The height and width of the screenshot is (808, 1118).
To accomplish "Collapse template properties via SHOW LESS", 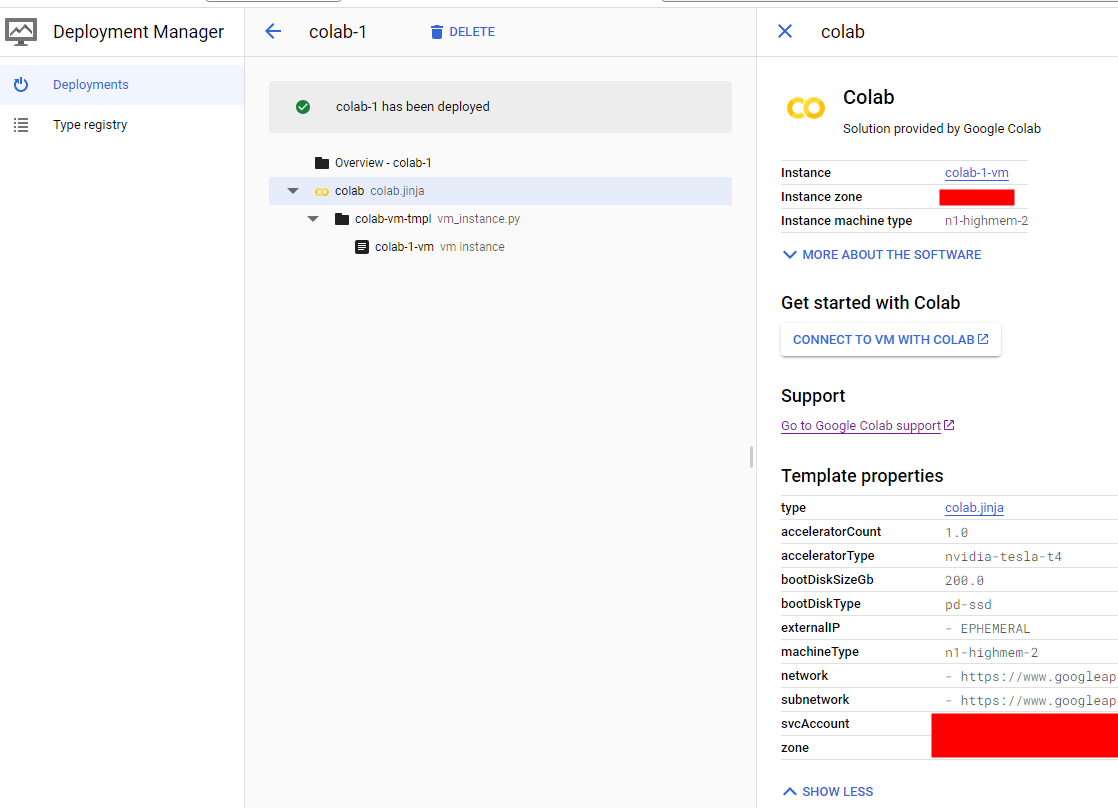I will click(827, 791).
